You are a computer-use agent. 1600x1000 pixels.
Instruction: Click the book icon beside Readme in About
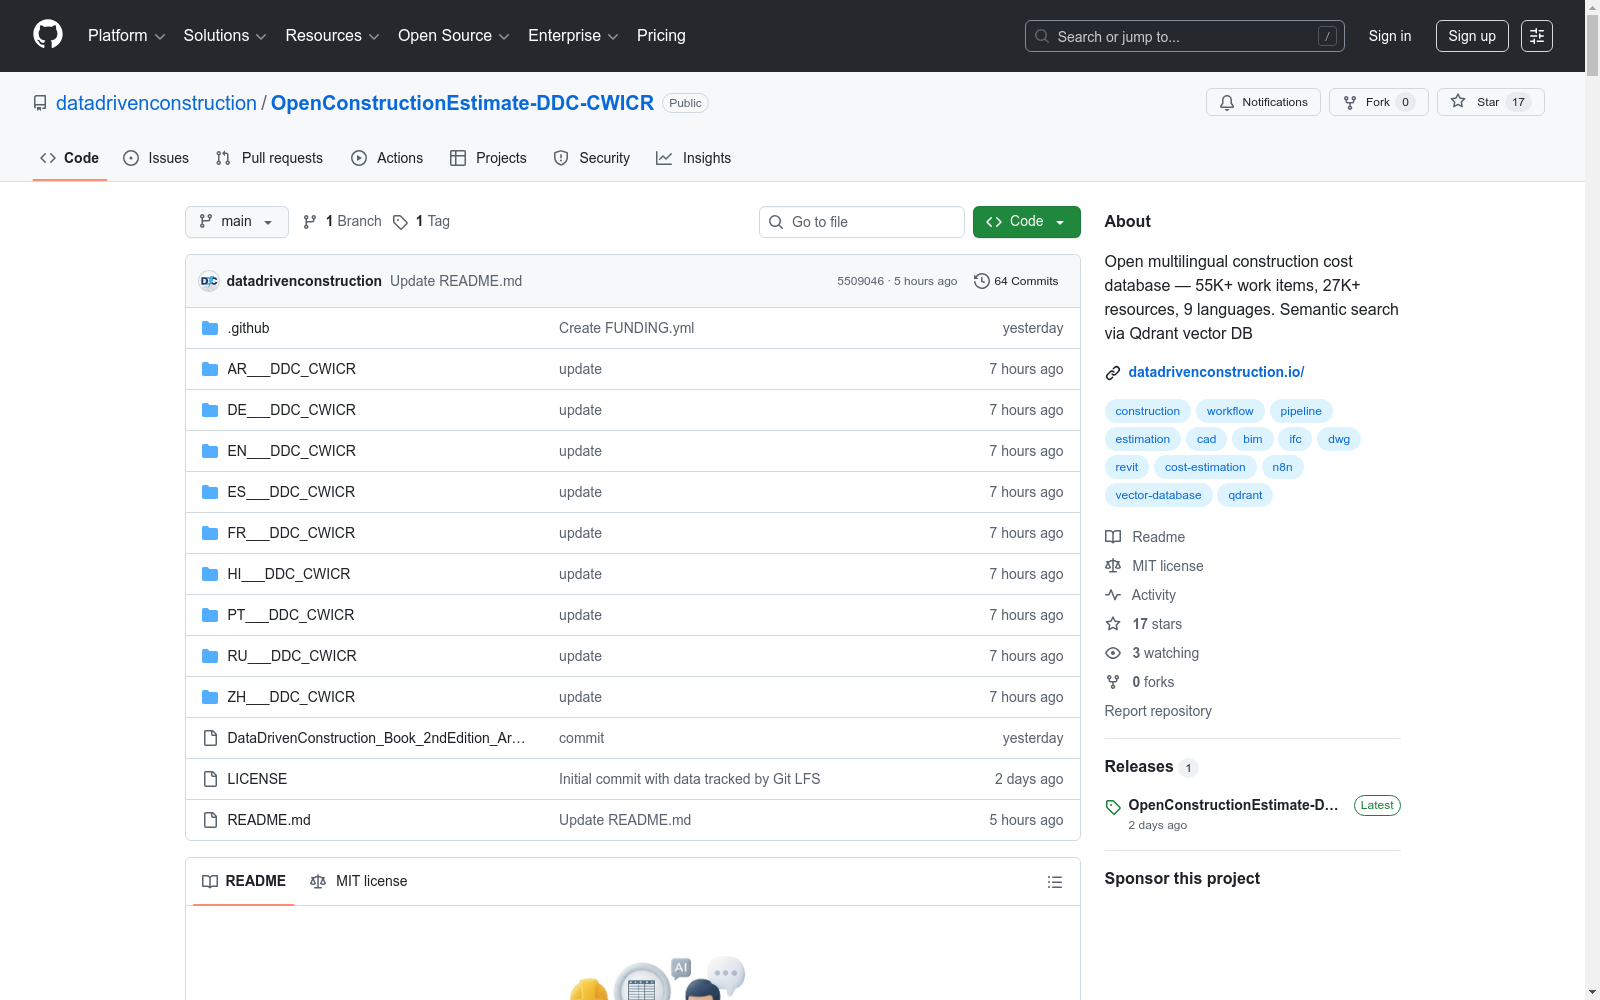pos(1113,537)
